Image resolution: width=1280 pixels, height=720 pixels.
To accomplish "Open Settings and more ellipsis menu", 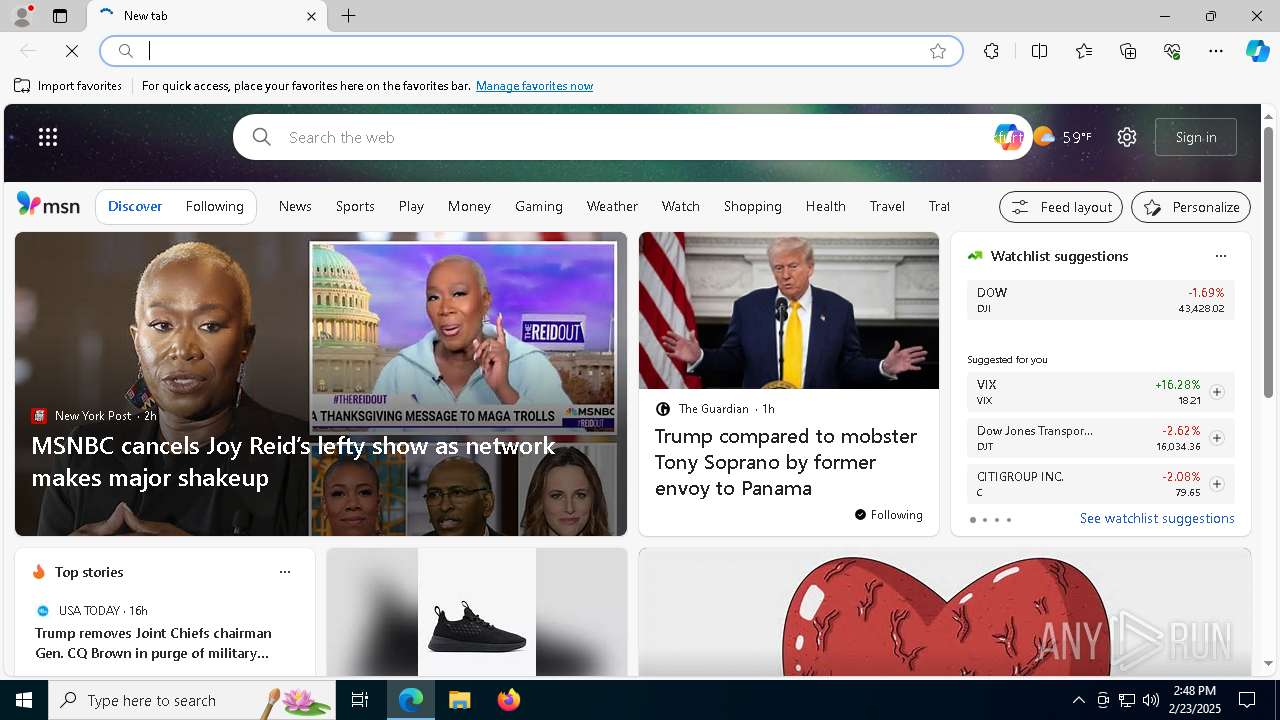I will (1216, 51).
